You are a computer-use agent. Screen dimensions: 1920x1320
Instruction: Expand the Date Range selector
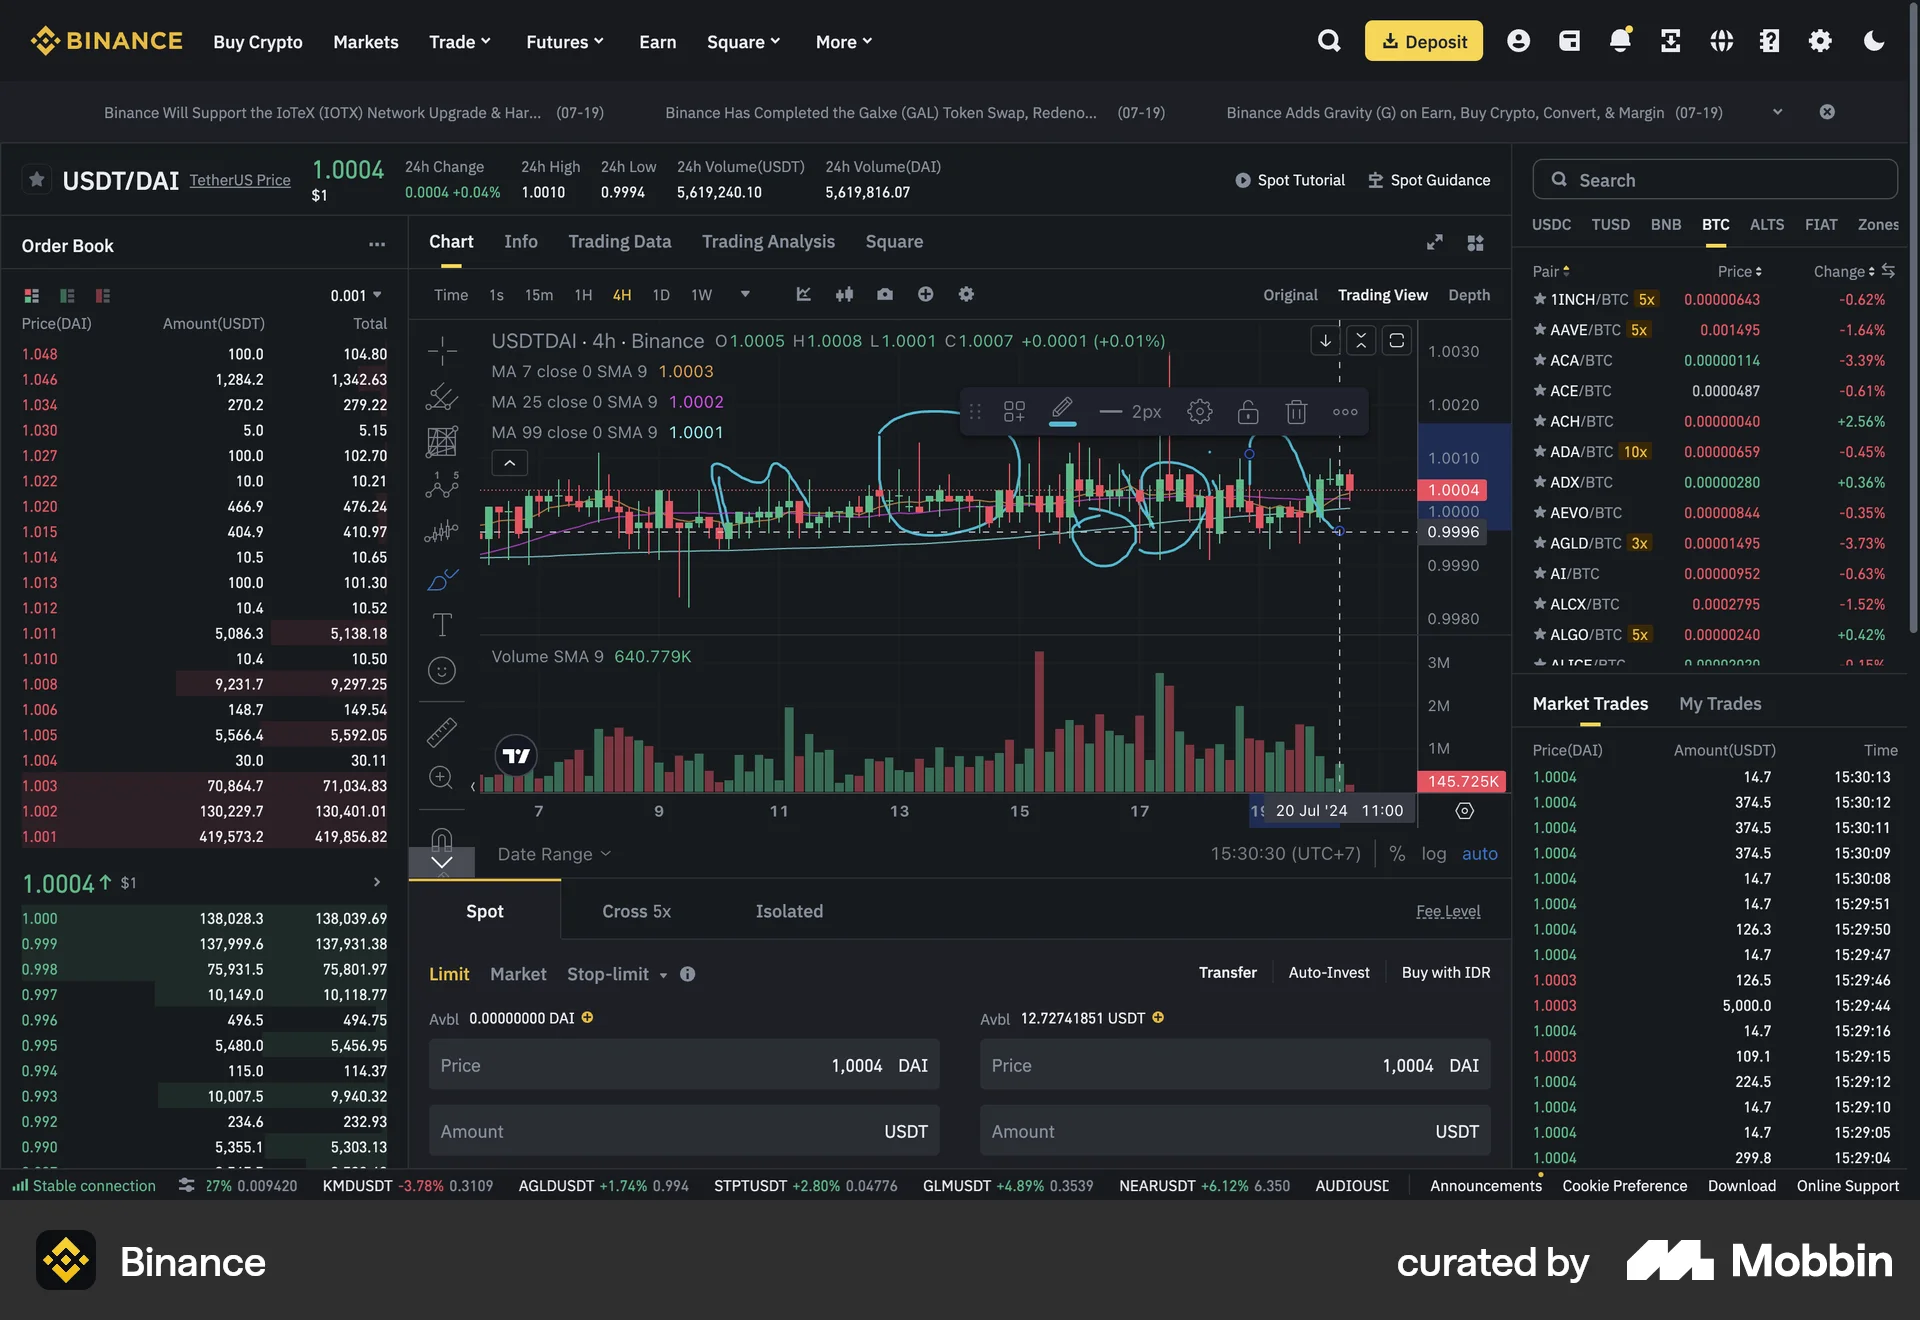click(554, 854)
